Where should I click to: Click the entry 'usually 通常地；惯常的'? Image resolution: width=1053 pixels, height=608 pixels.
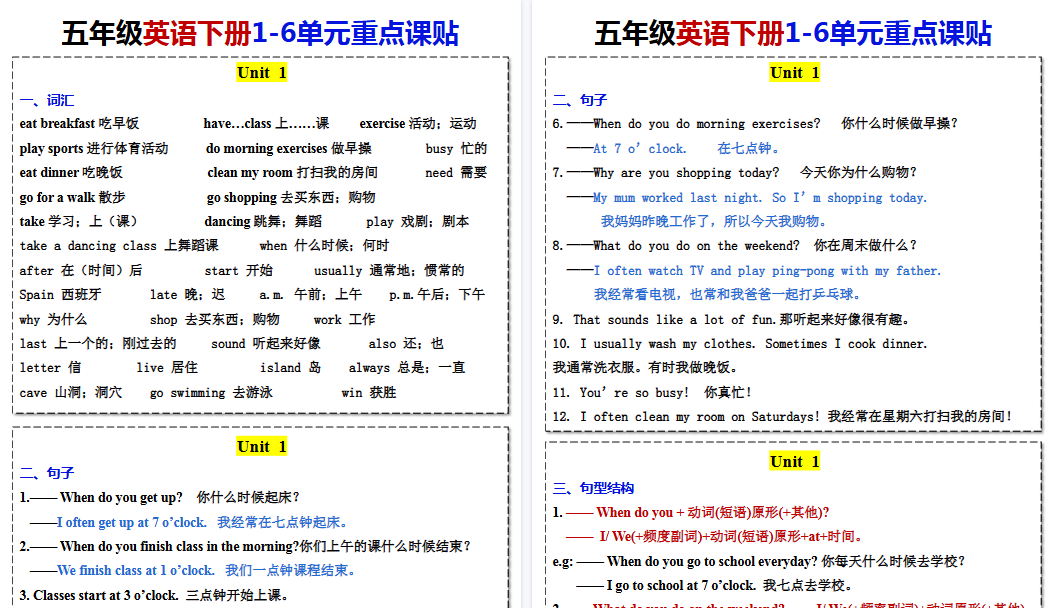click(x=389, y=271)
